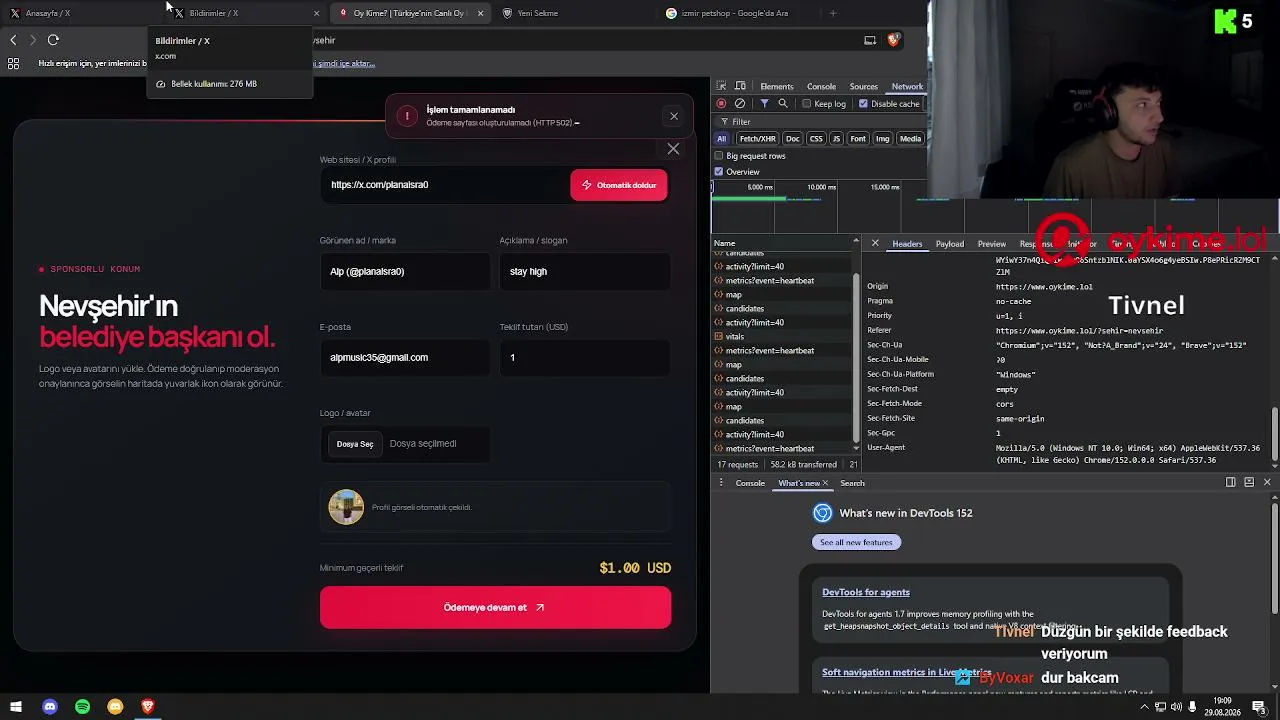This screenshot has width=1280, height=720.
Task: Switch to the Elements panel
Action: click(x=777, y=87)
